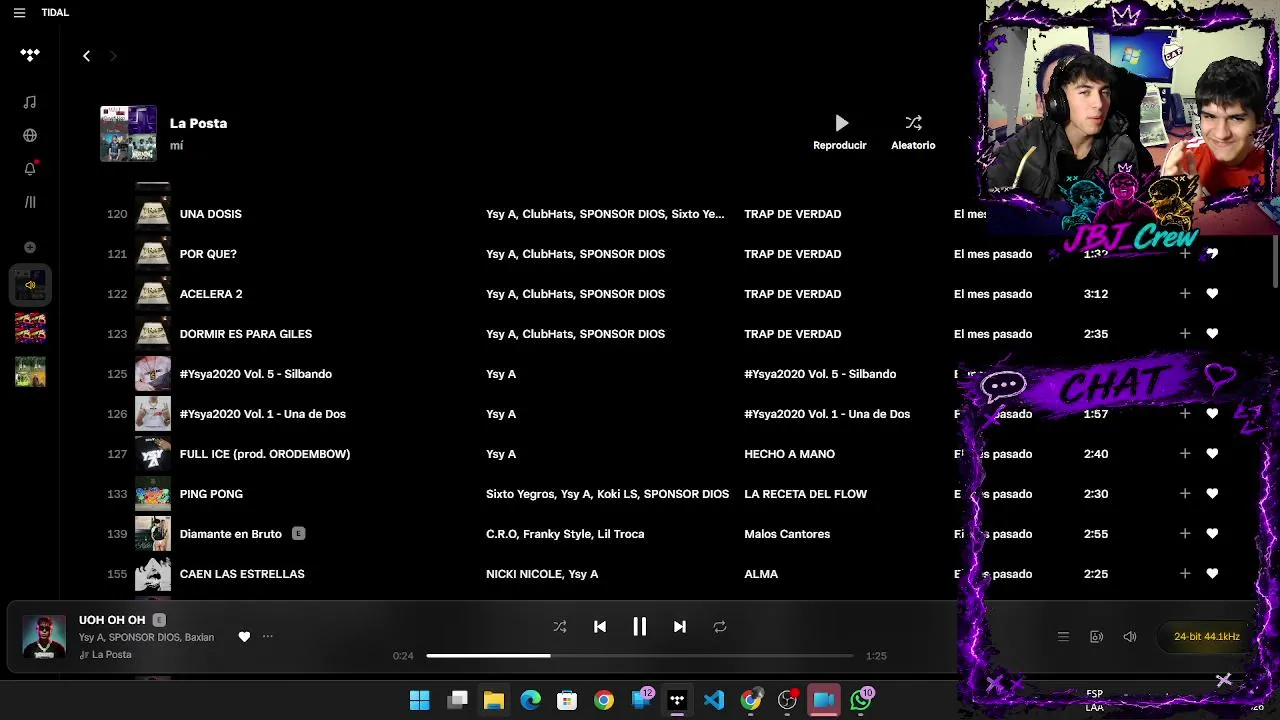Add PING PONG track plus icon
The image size is (1280, 720).
[x=1185, y=494]
